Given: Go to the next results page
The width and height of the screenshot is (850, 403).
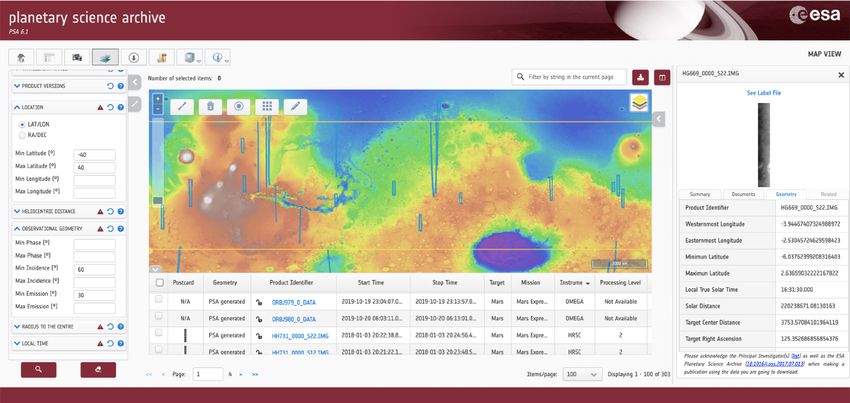Looking at the screenshot, I should pyautogui.click(x=241, y=374).
